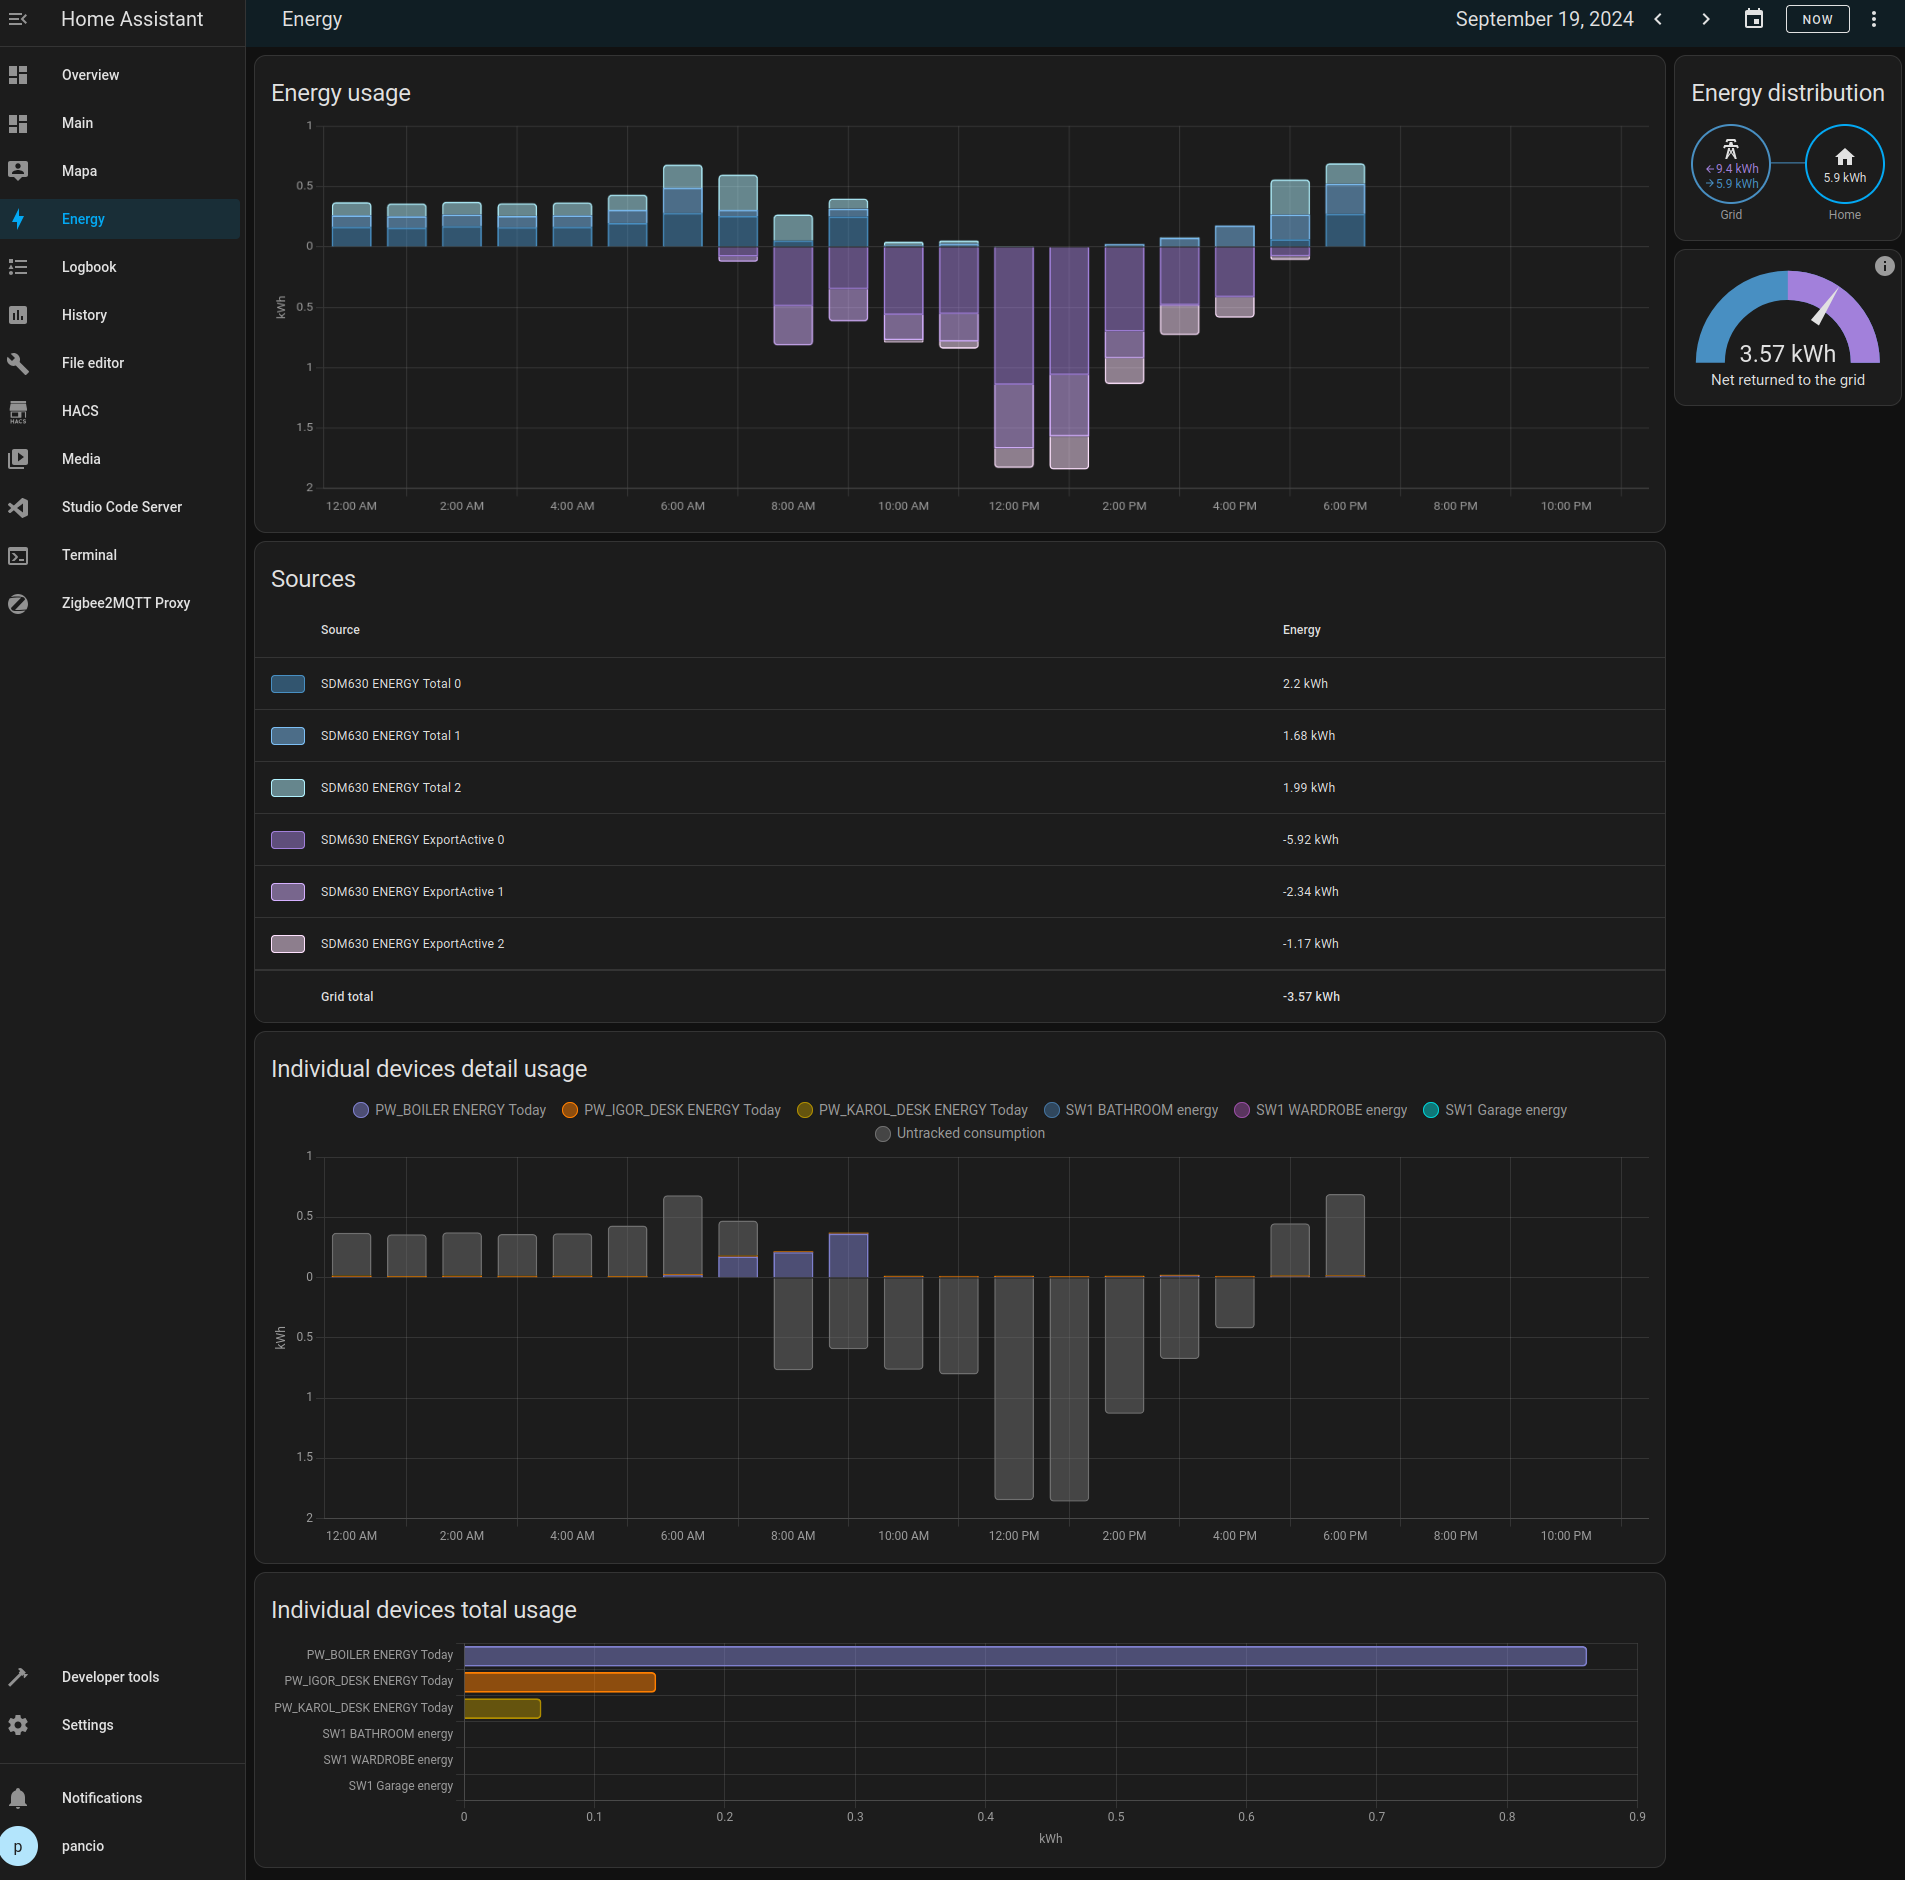Hide the Untracked consumption legend series

[x=960, y=1133]
